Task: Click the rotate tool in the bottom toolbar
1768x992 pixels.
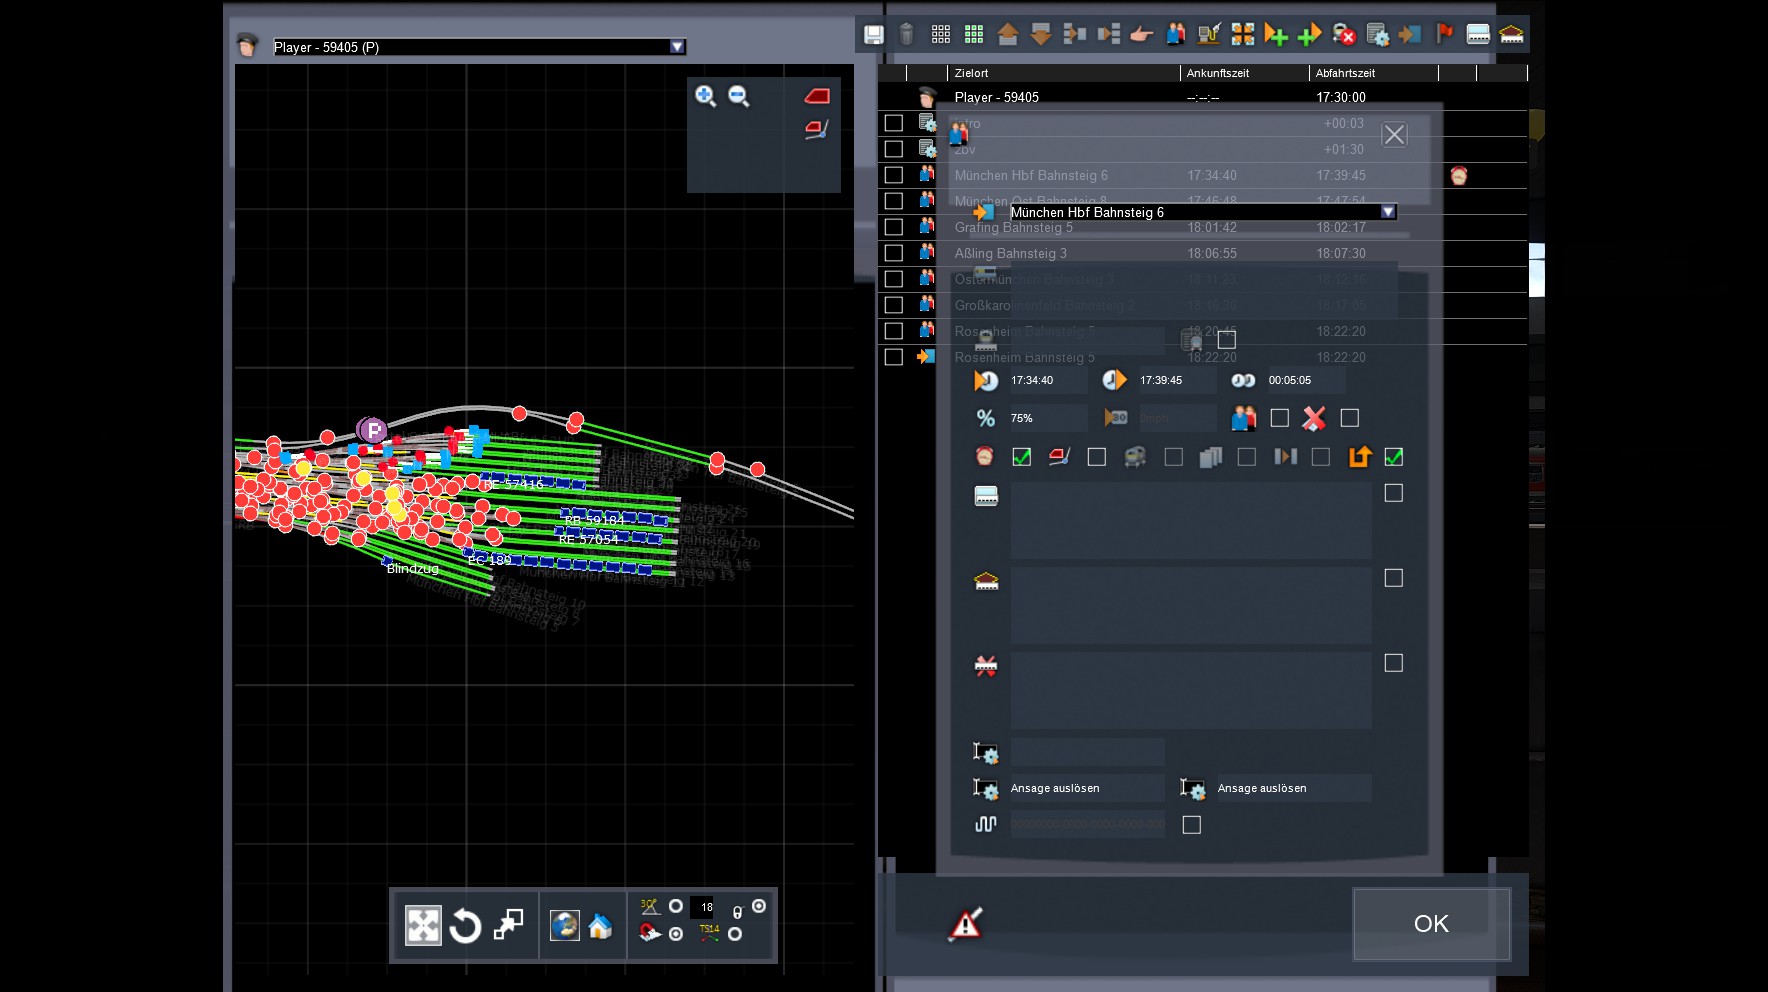Action: pyautogui.click(x=465, y=926)
